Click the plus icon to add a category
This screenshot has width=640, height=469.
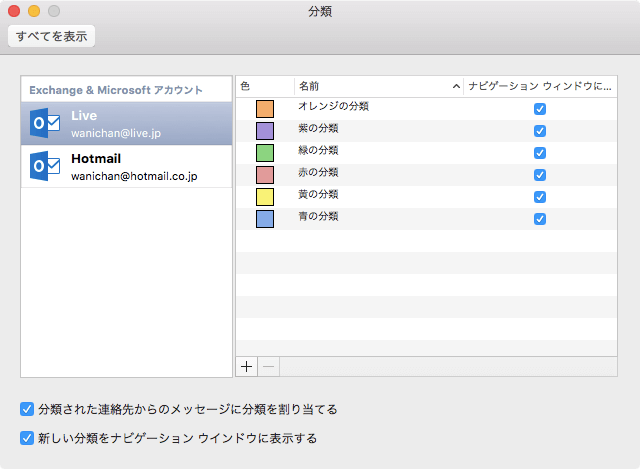(247, 366)
